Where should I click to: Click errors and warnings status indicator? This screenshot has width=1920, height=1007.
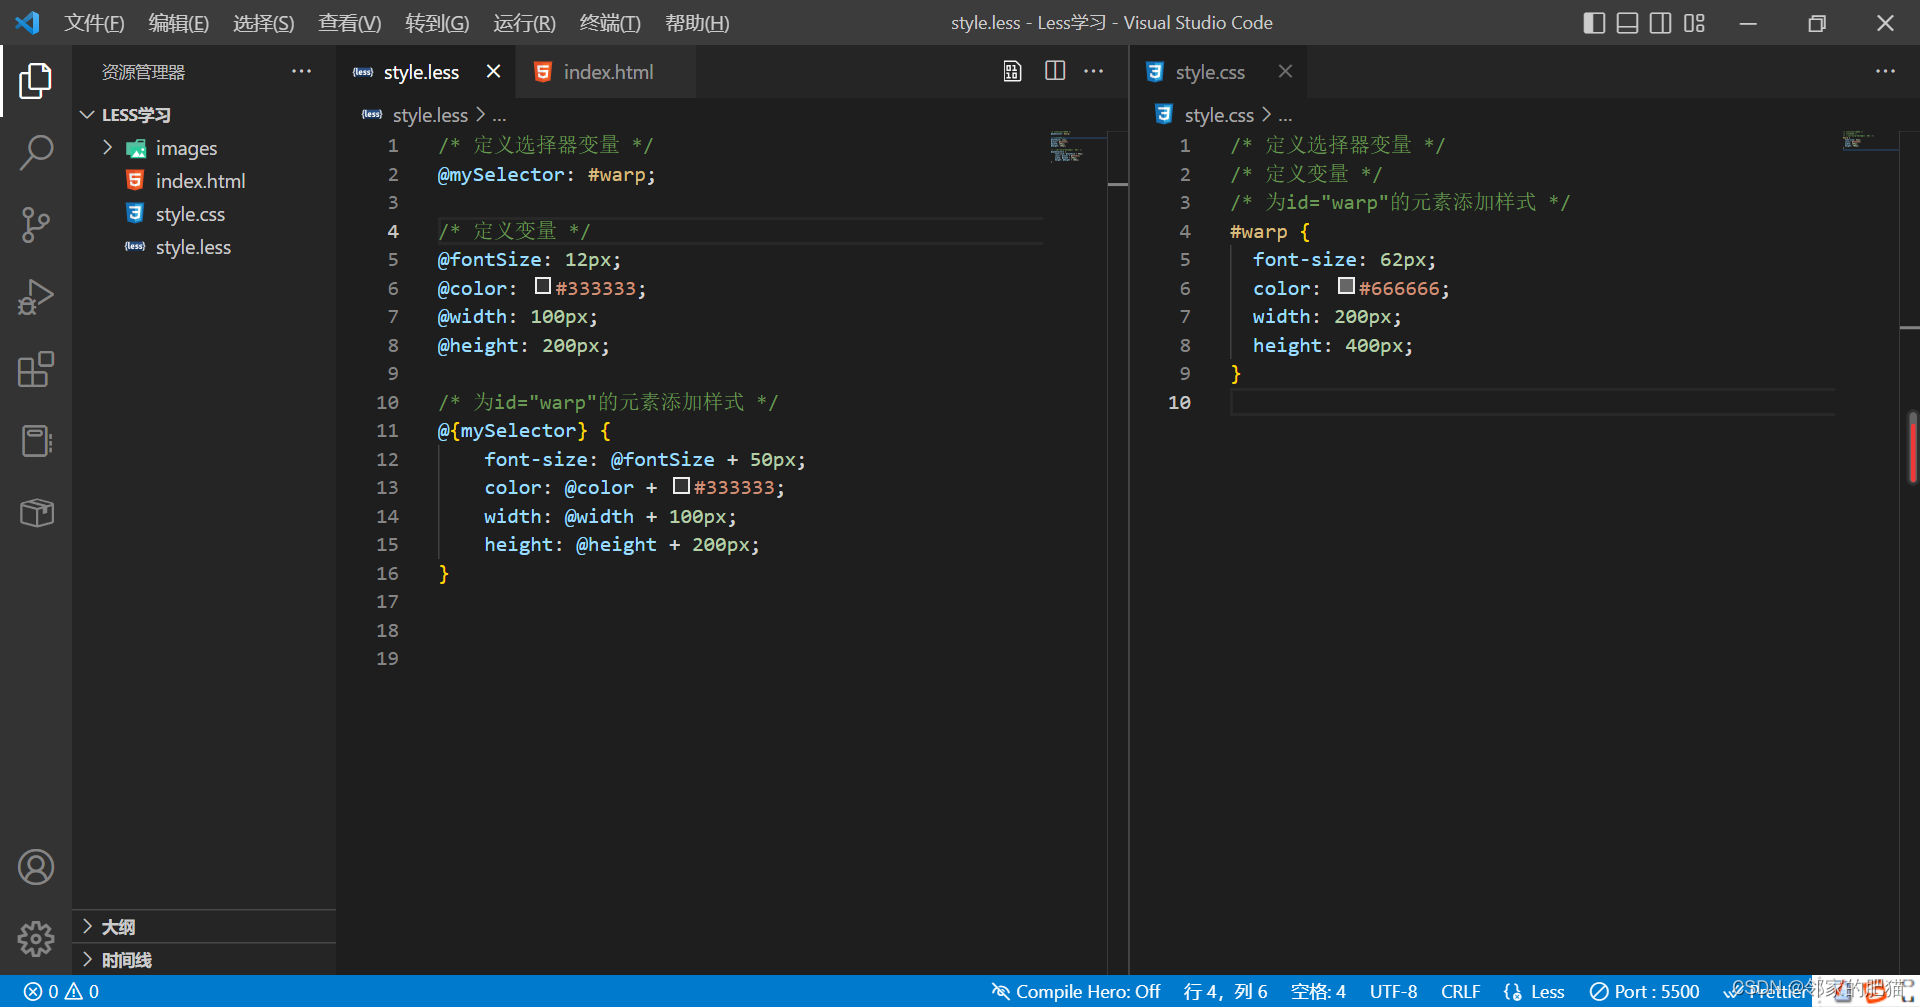61,991
